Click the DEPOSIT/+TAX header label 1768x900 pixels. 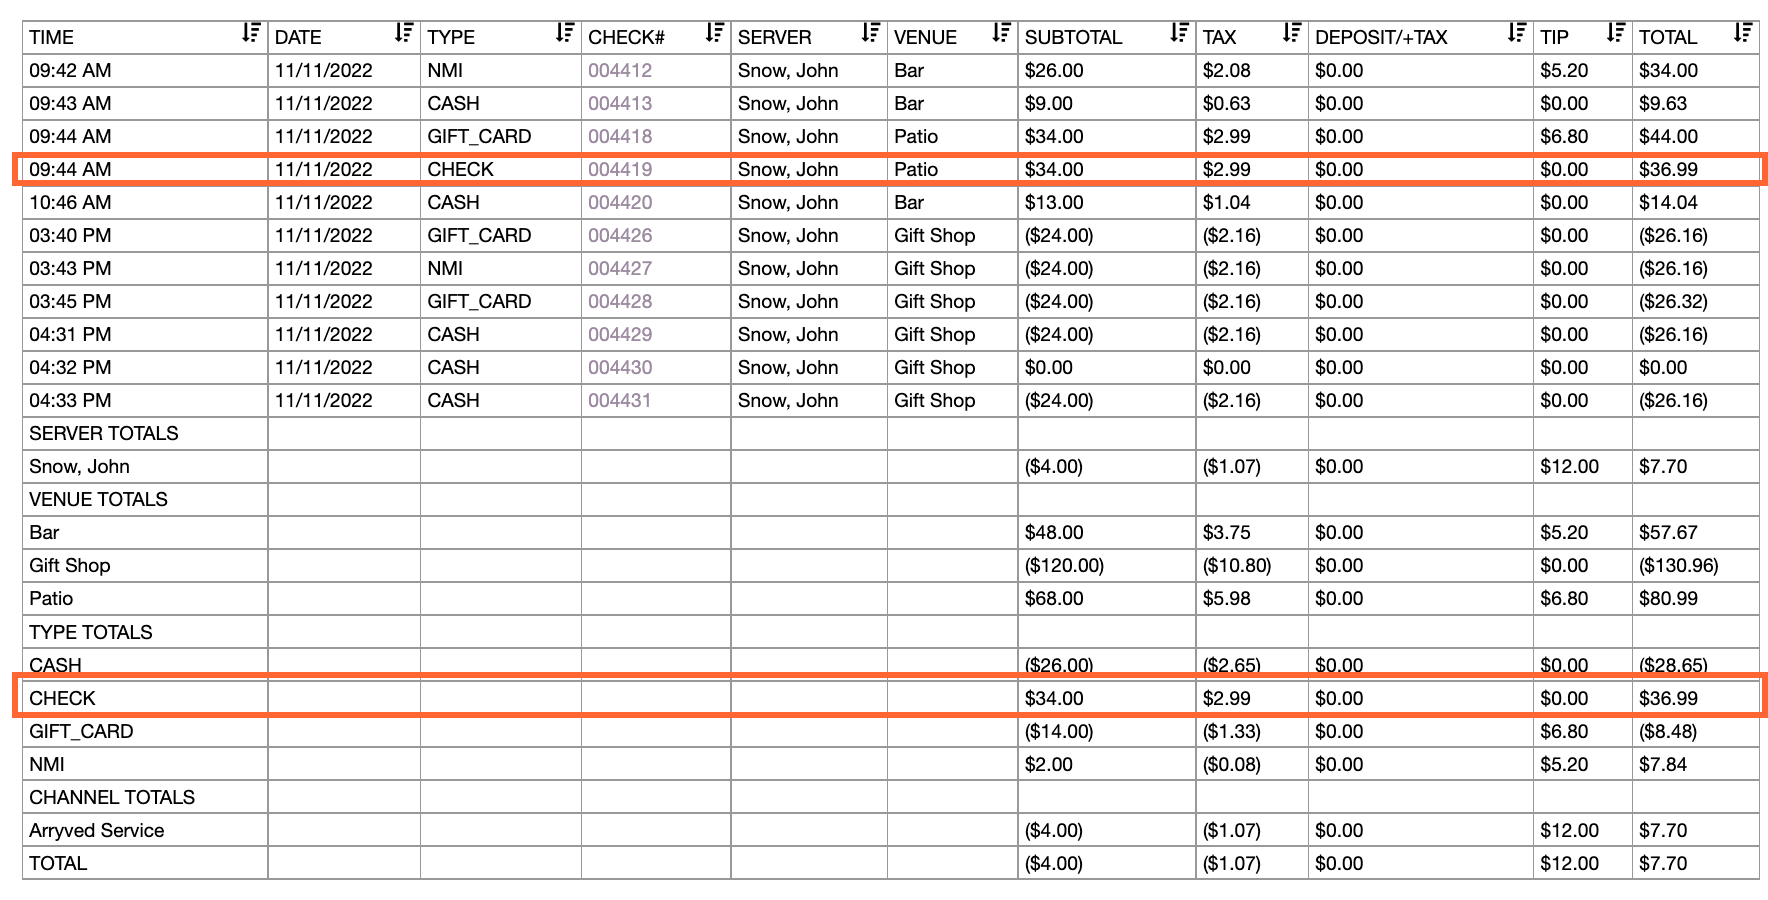pyautogui.click(x=1381, y=37)
